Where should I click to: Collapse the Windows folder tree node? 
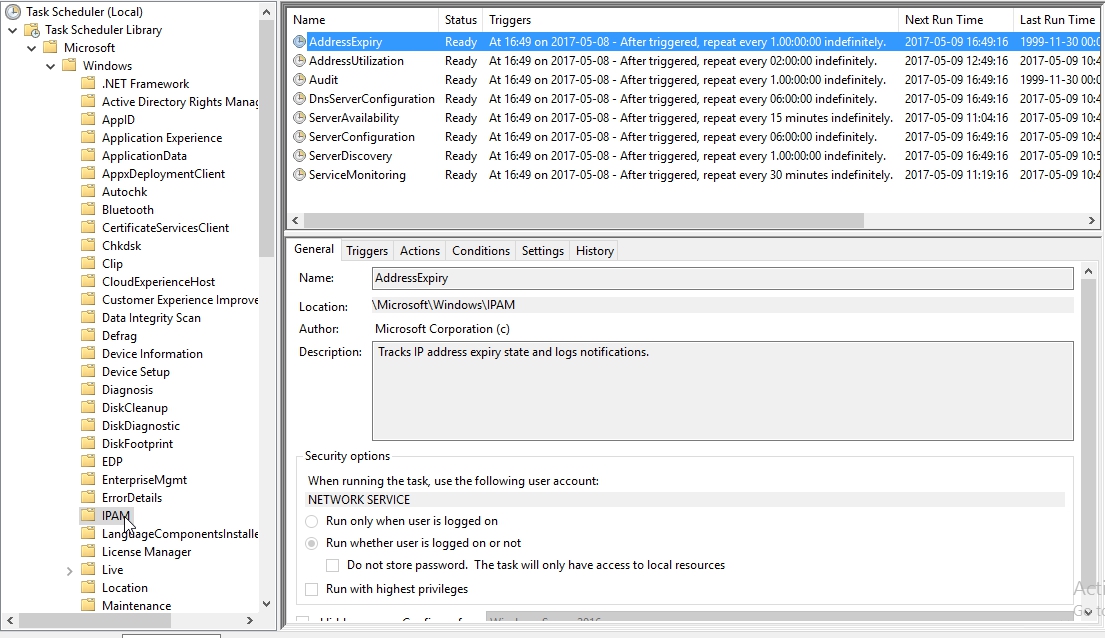[x=49, y=66]
